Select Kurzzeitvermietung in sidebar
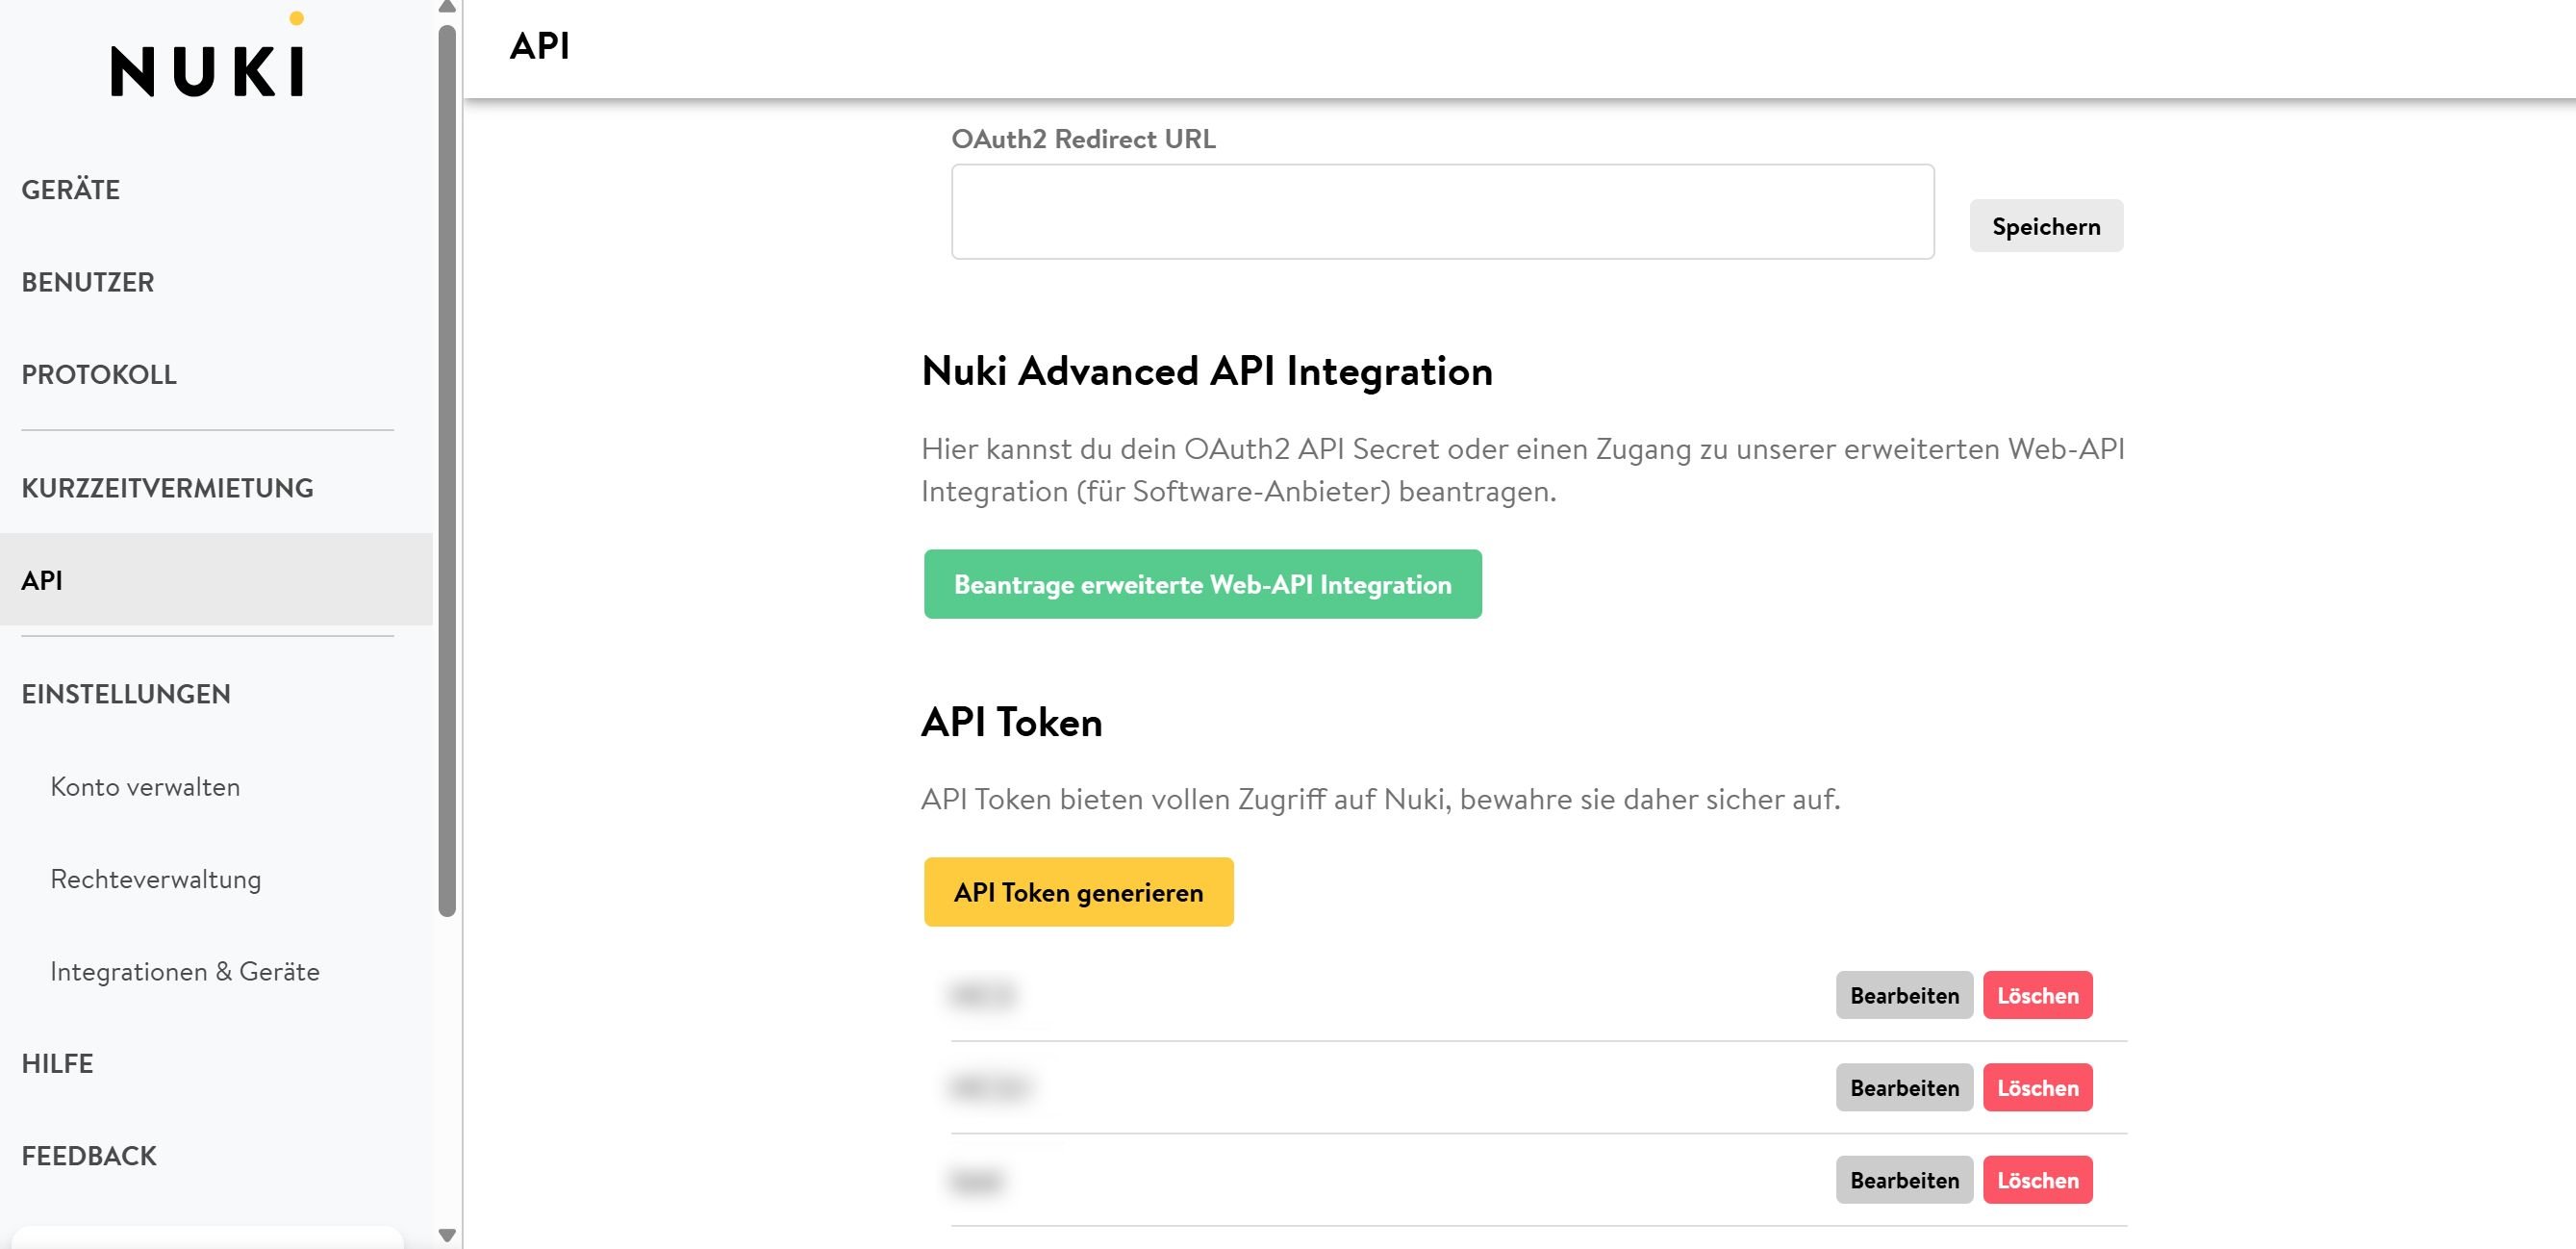This screenshot has width=2576, height=1249. [167, 488]
